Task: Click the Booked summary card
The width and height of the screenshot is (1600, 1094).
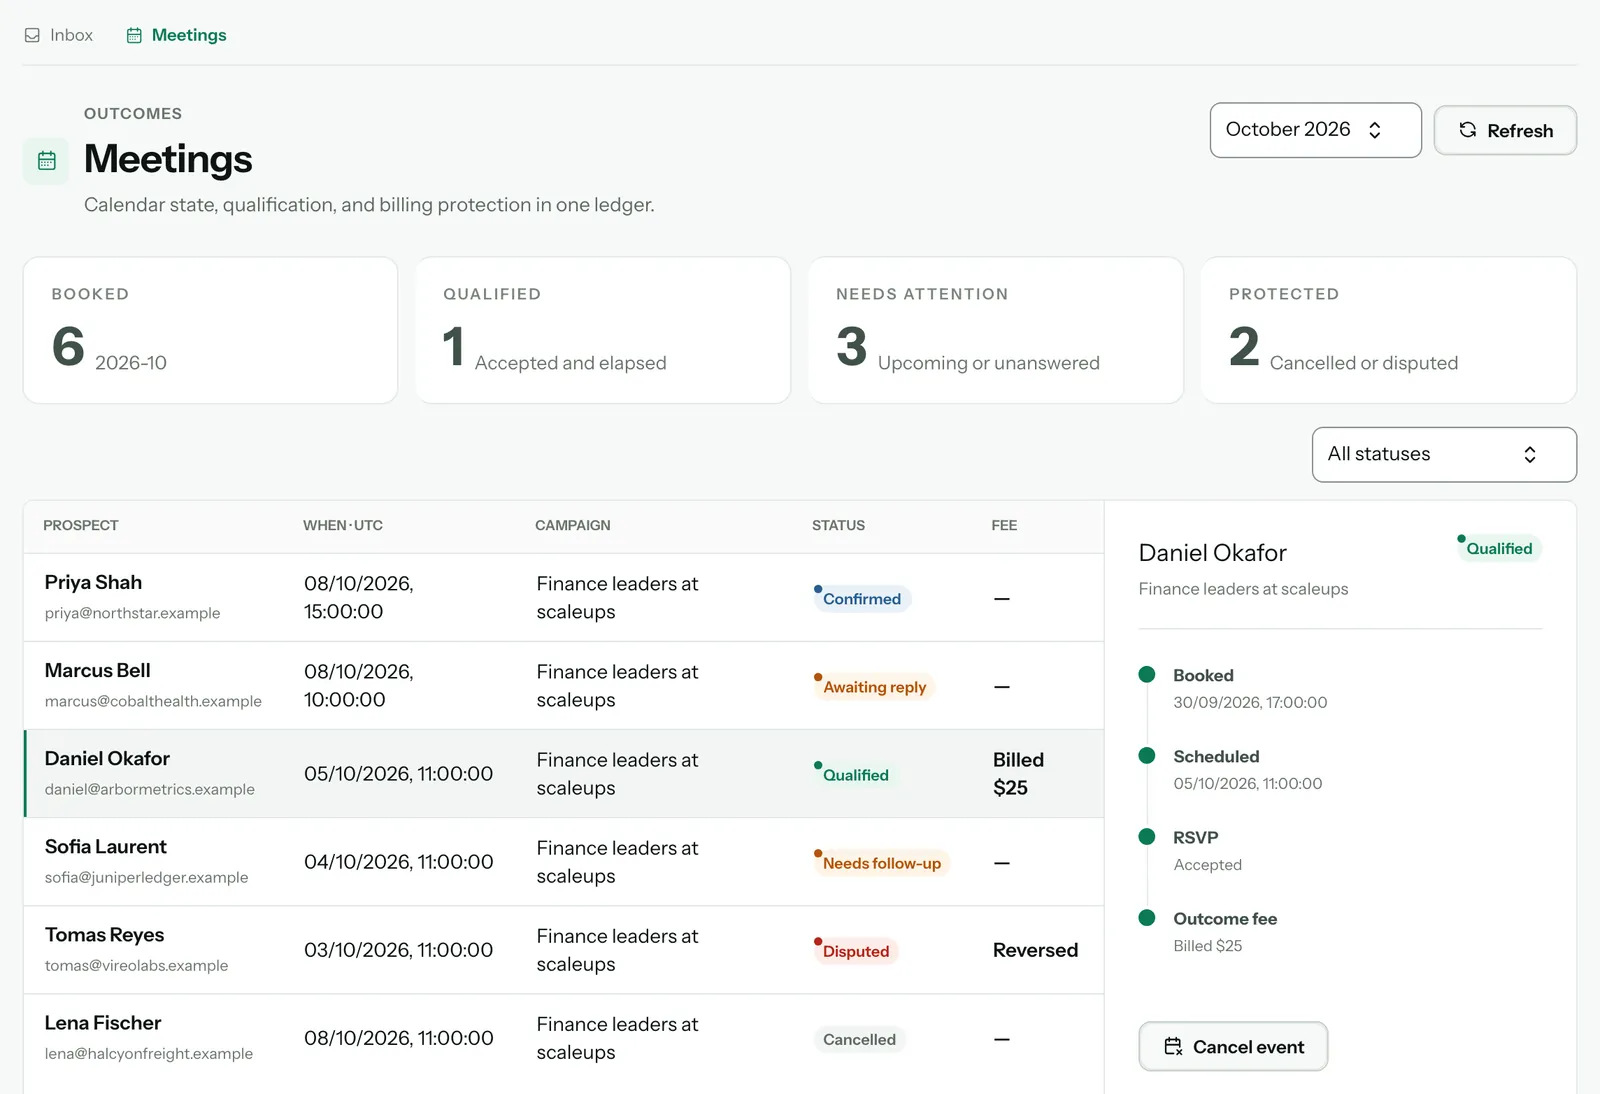Action: pyautogui.click(x=210, y=330)
